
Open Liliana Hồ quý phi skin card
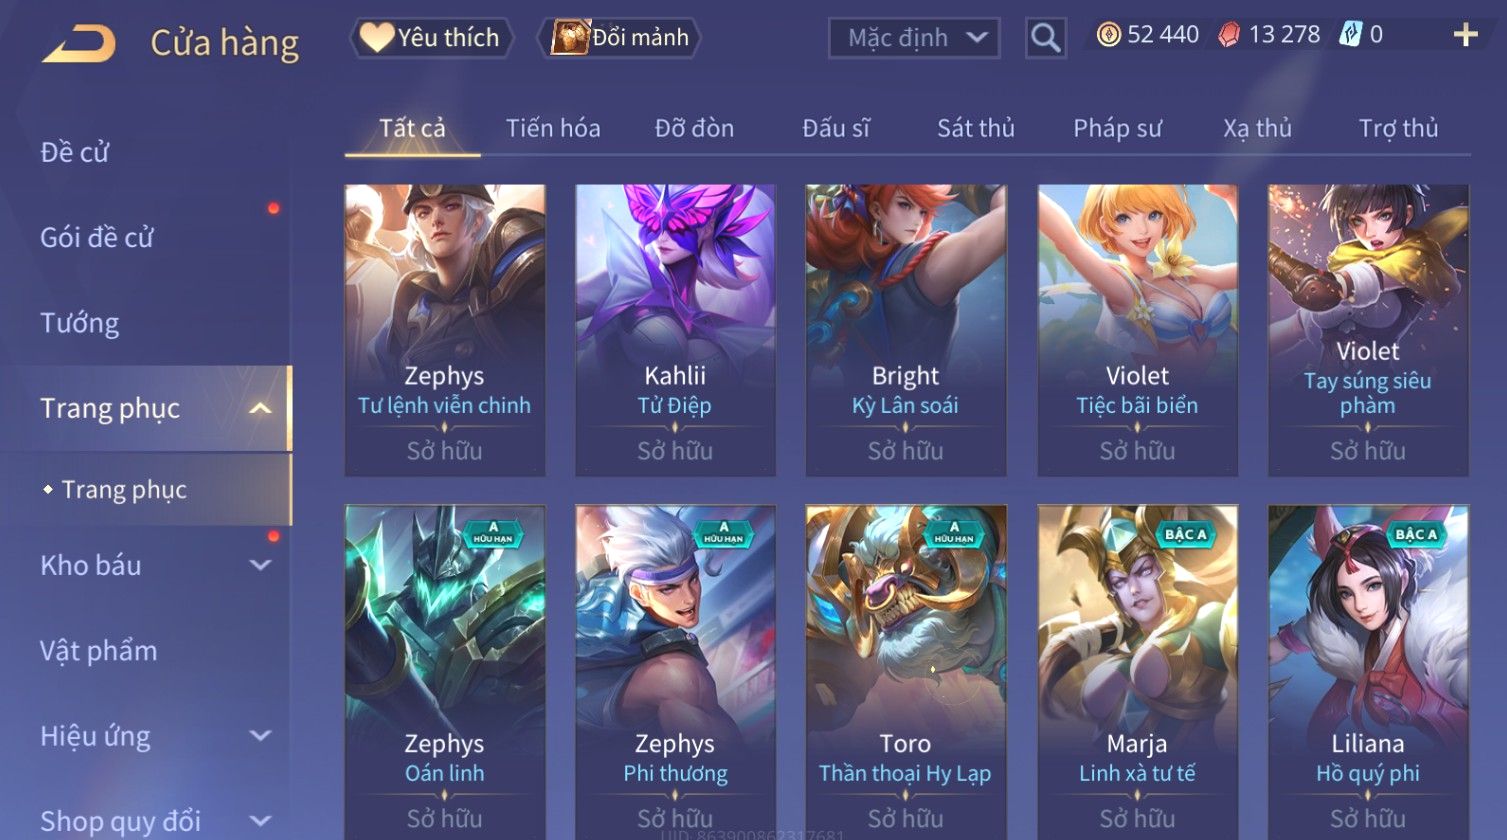click(1368, 672)
